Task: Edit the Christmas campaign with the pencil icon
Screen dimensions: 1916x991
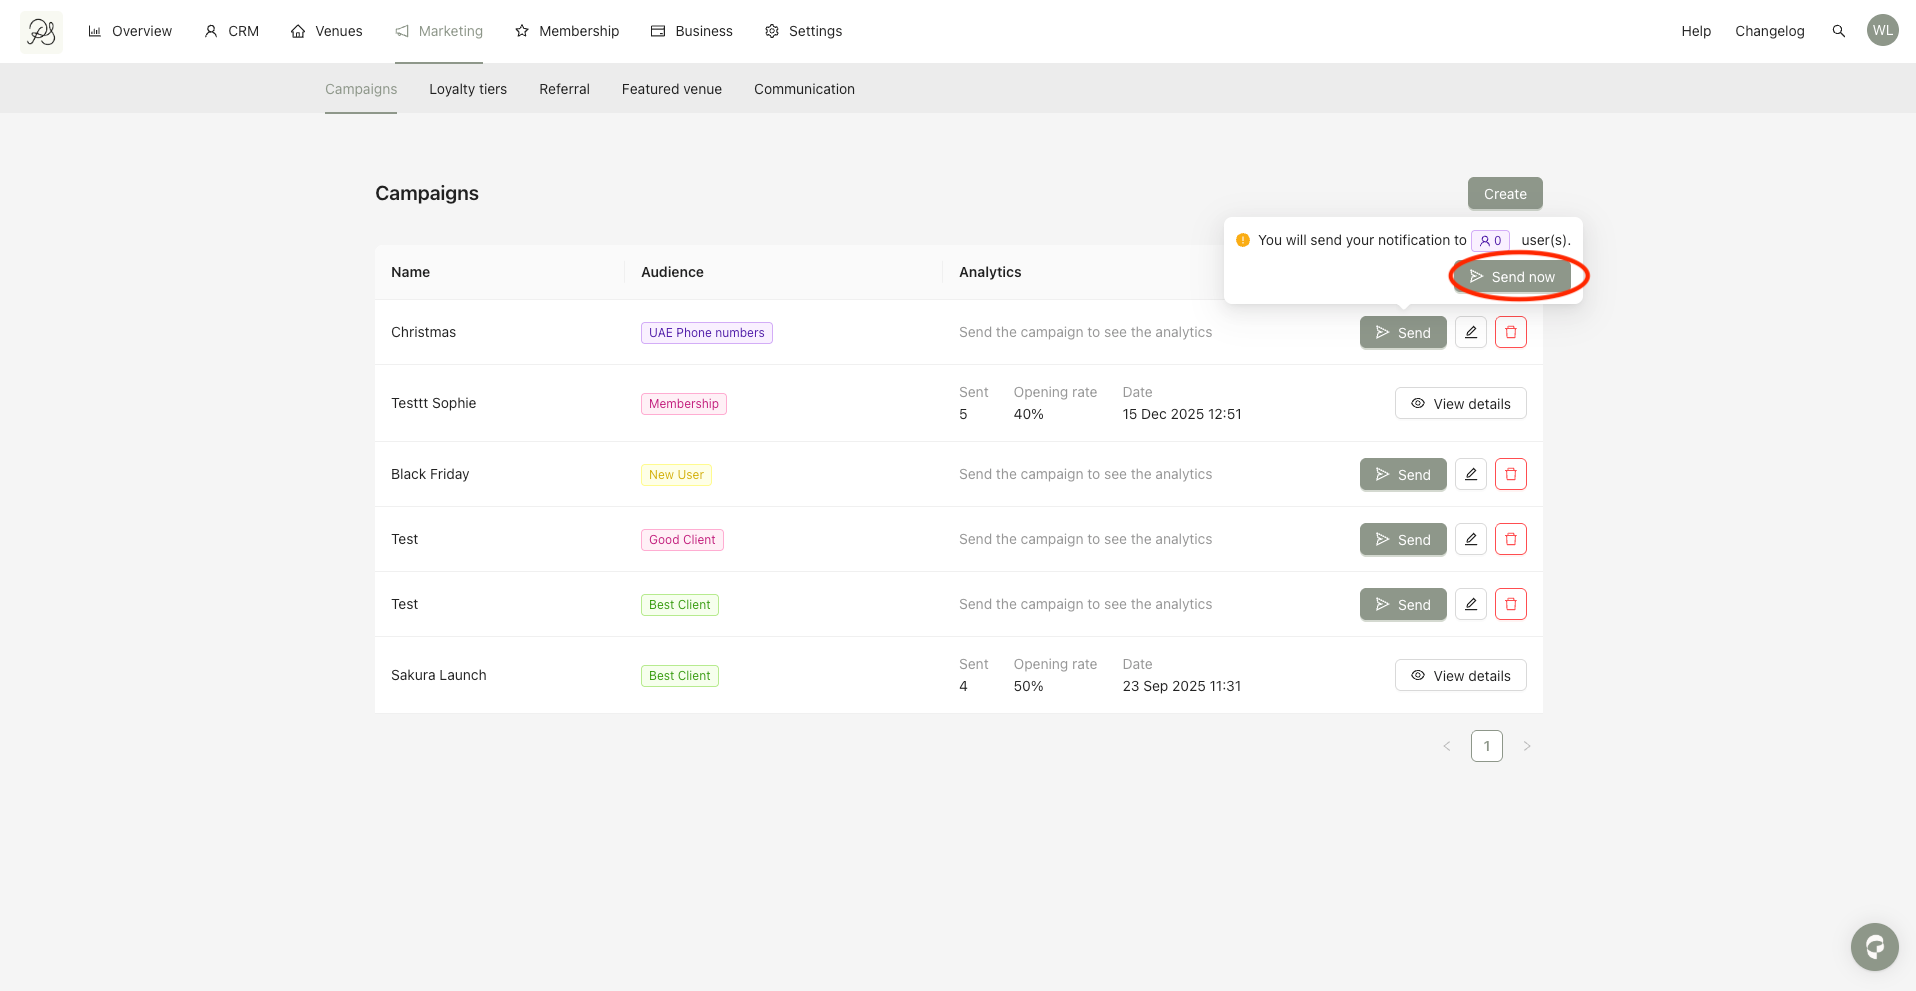Action: point(1470,332)
